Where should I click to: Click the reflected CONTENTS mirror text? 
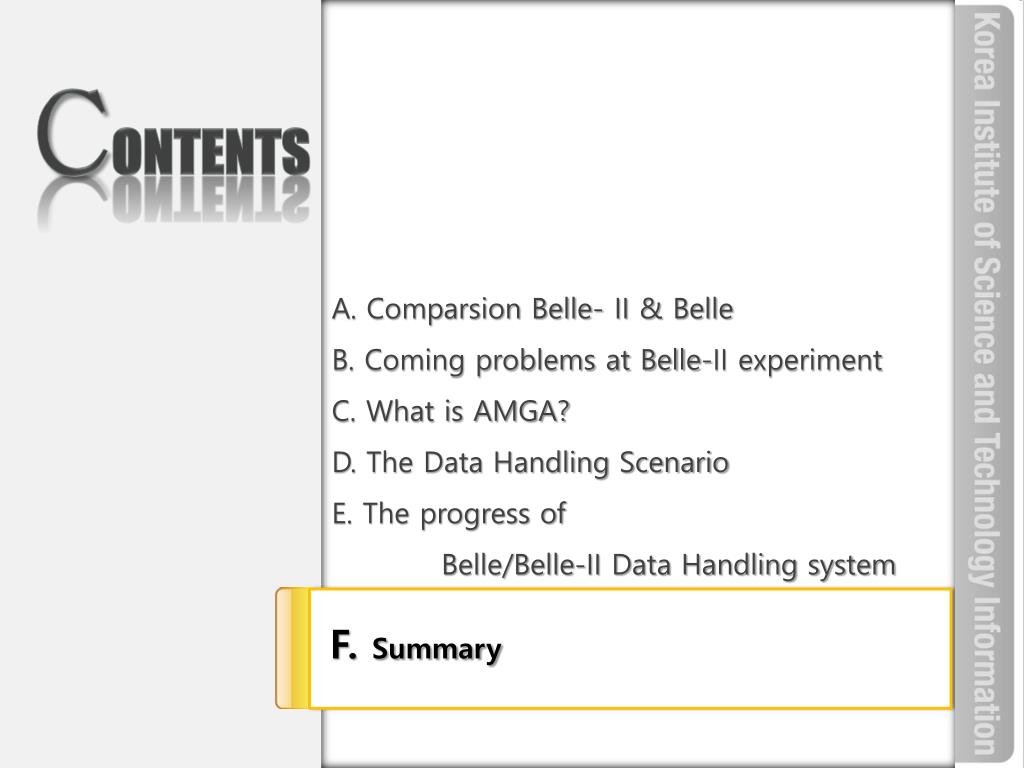point(173,202)
